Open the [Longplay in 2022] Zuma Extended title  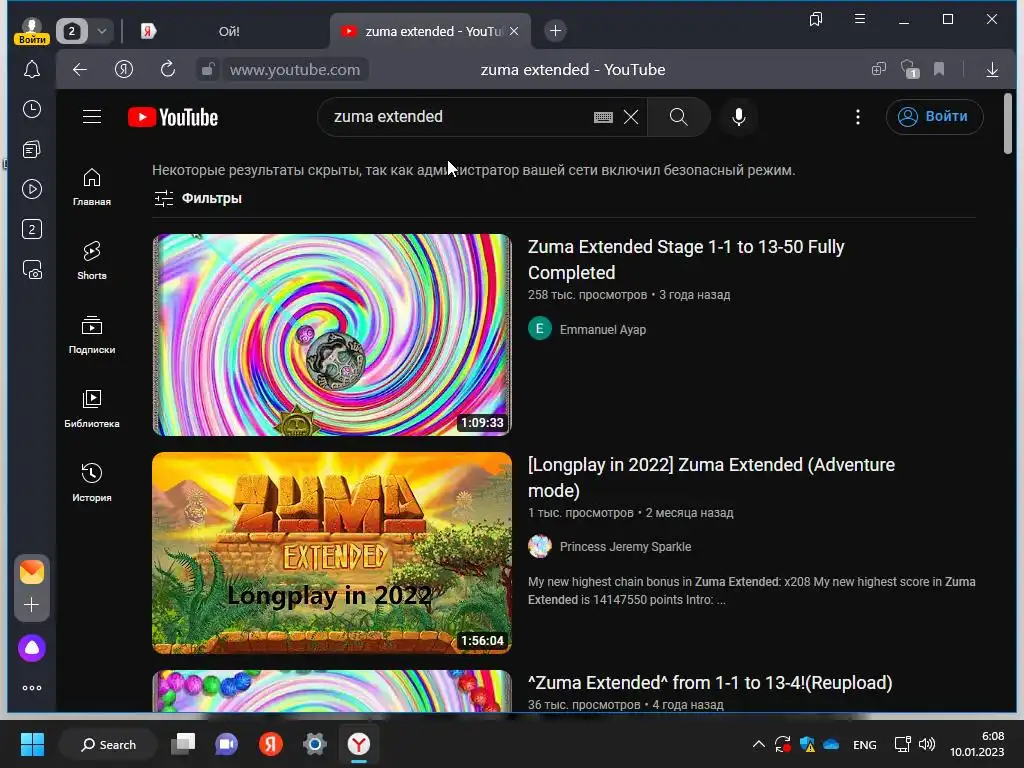(x=711, y=477)
